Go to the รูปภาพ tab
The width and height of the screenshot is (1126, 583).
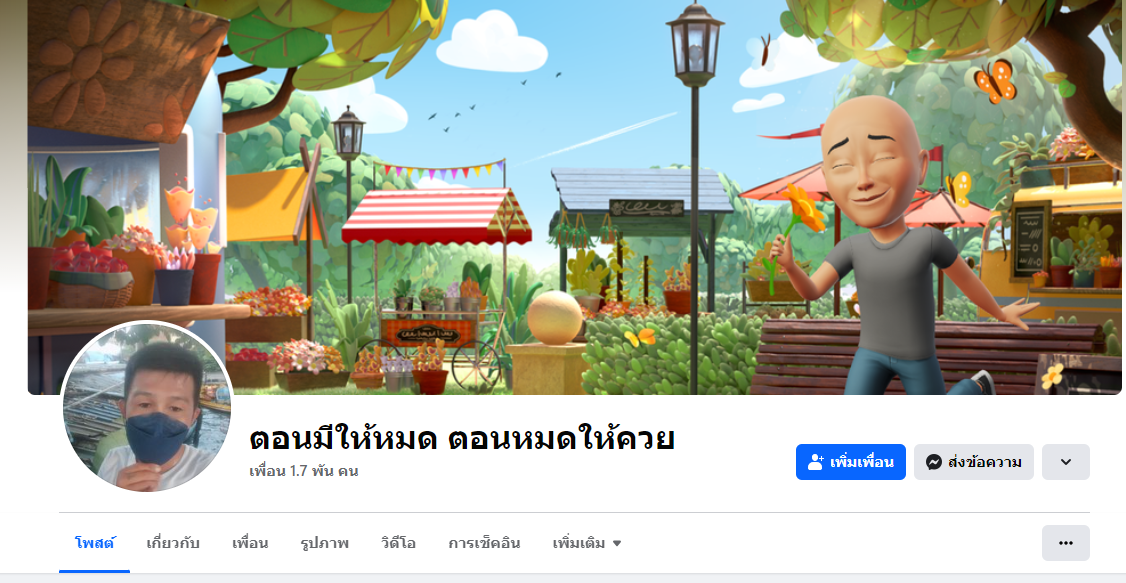325,543
